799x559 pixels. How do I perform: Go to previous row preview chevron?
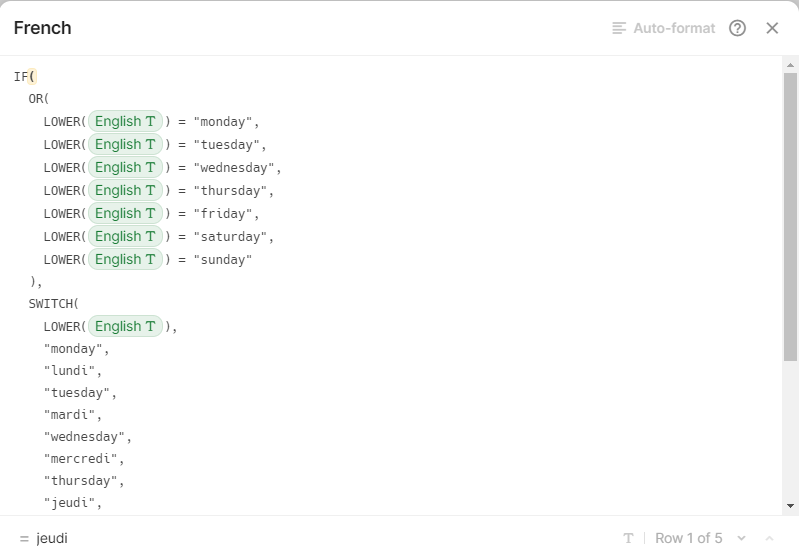point(769,538)
